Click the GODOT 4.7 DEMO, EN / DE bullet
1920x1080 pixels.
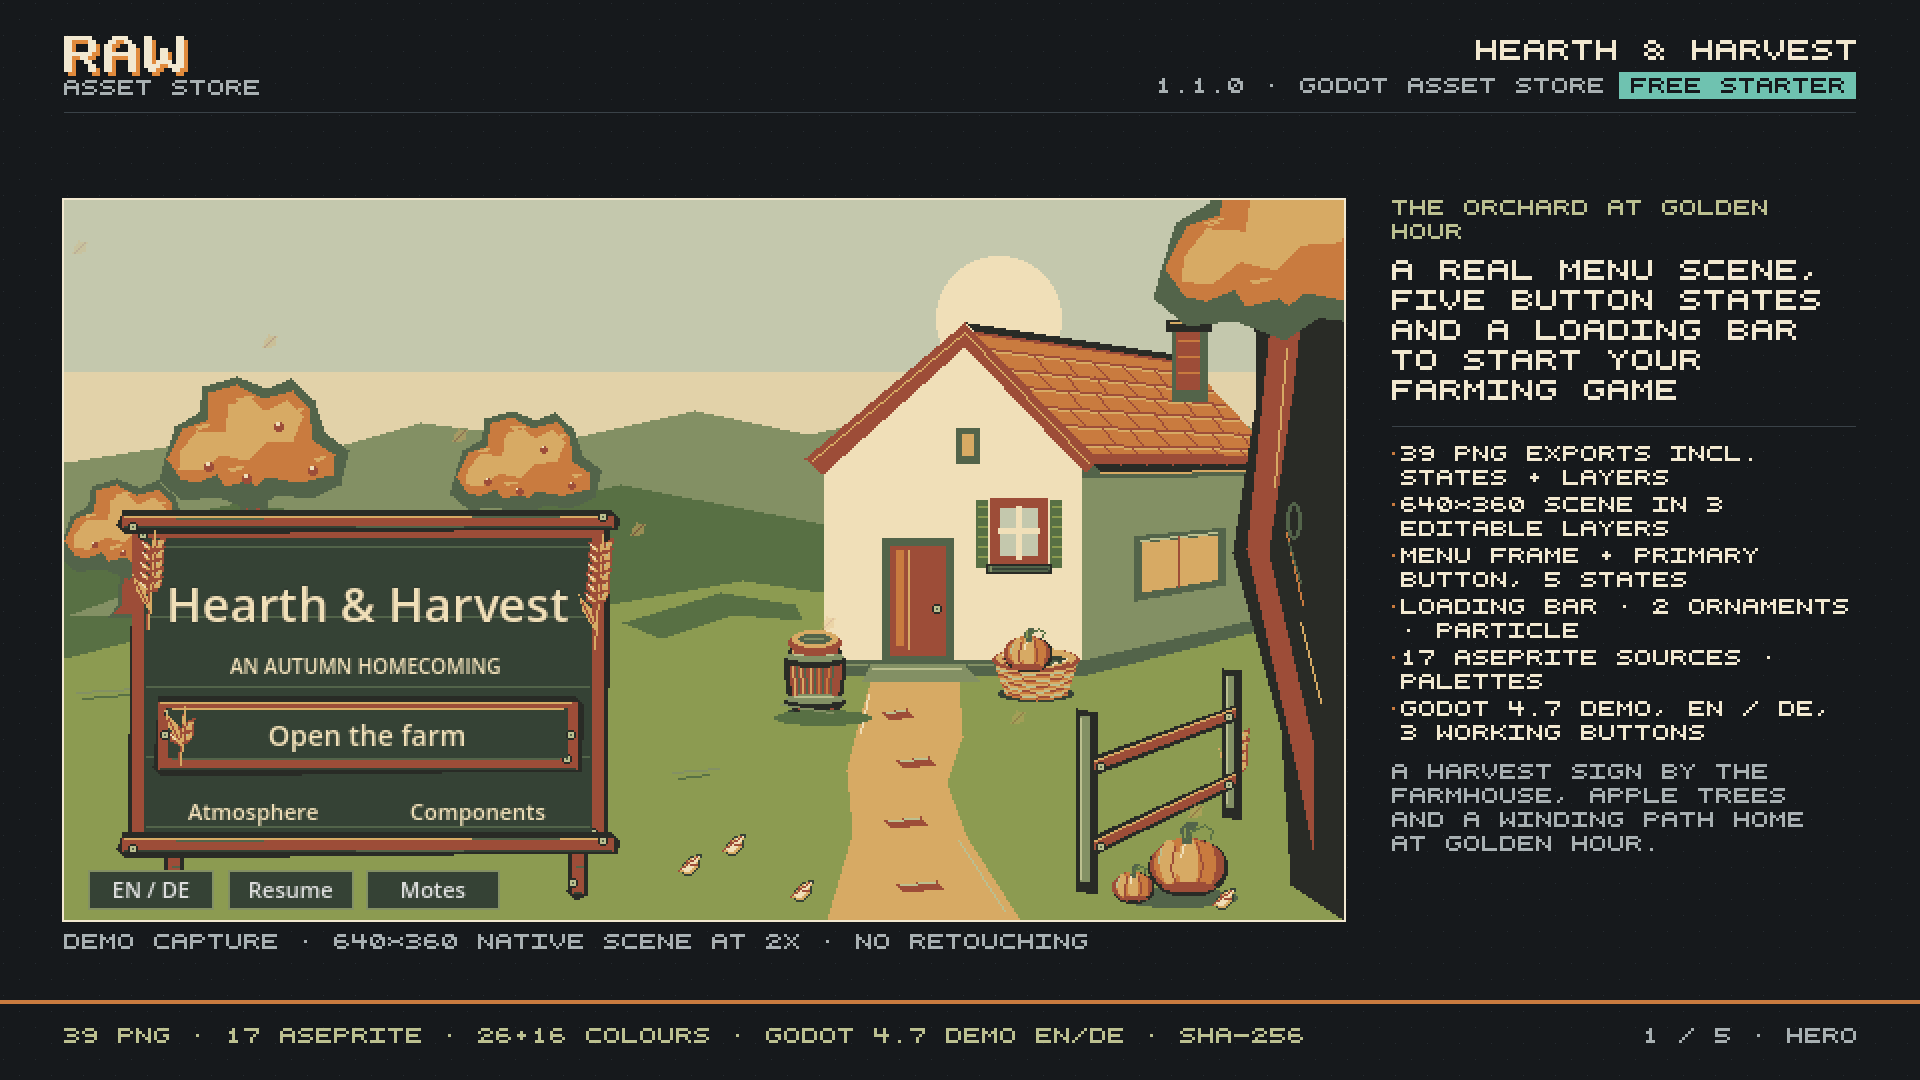[1610, 720]
